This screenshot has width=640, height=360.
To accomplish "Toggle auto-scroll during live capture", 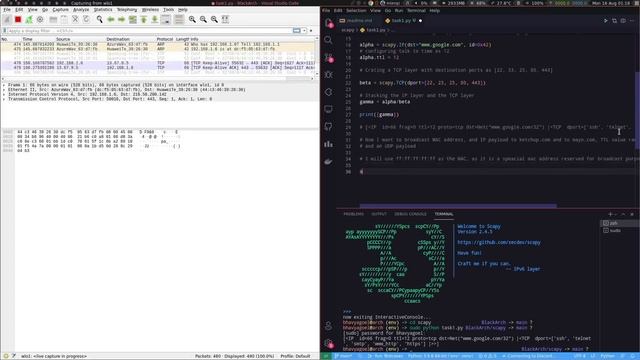I will (x=166, y=19).
